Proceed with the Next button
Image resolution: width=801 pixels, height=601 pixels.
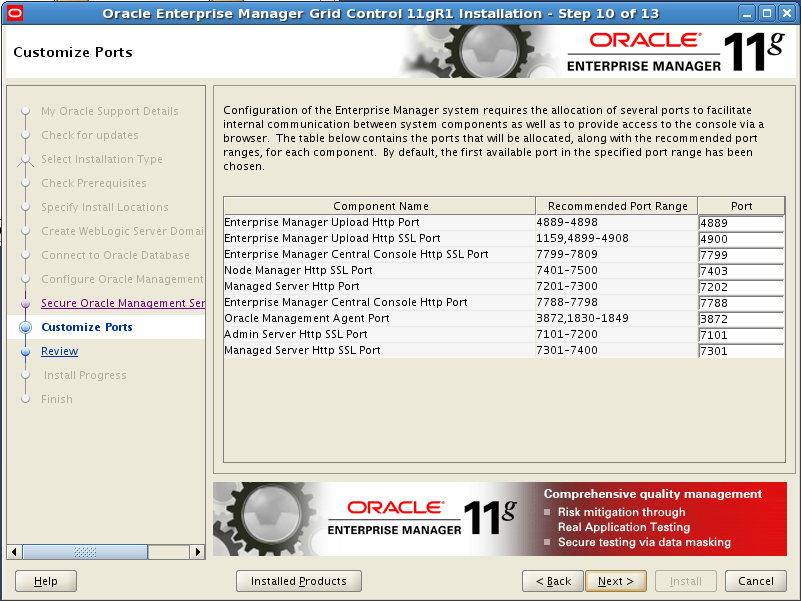tap(616, 581)
